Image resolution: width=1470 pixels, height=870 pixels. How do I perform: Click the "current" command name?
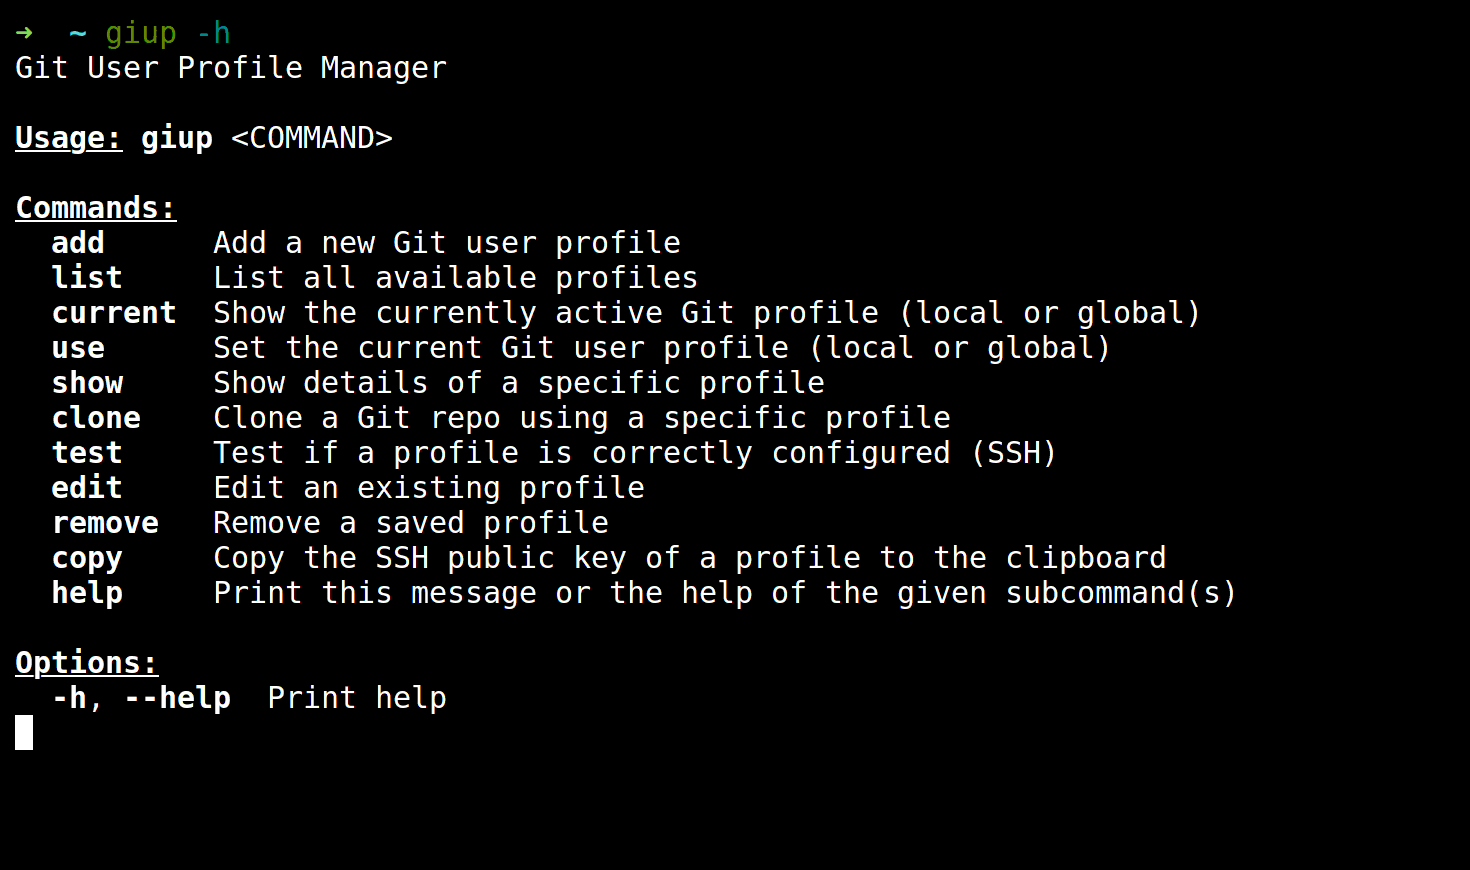tap(114, 313)
